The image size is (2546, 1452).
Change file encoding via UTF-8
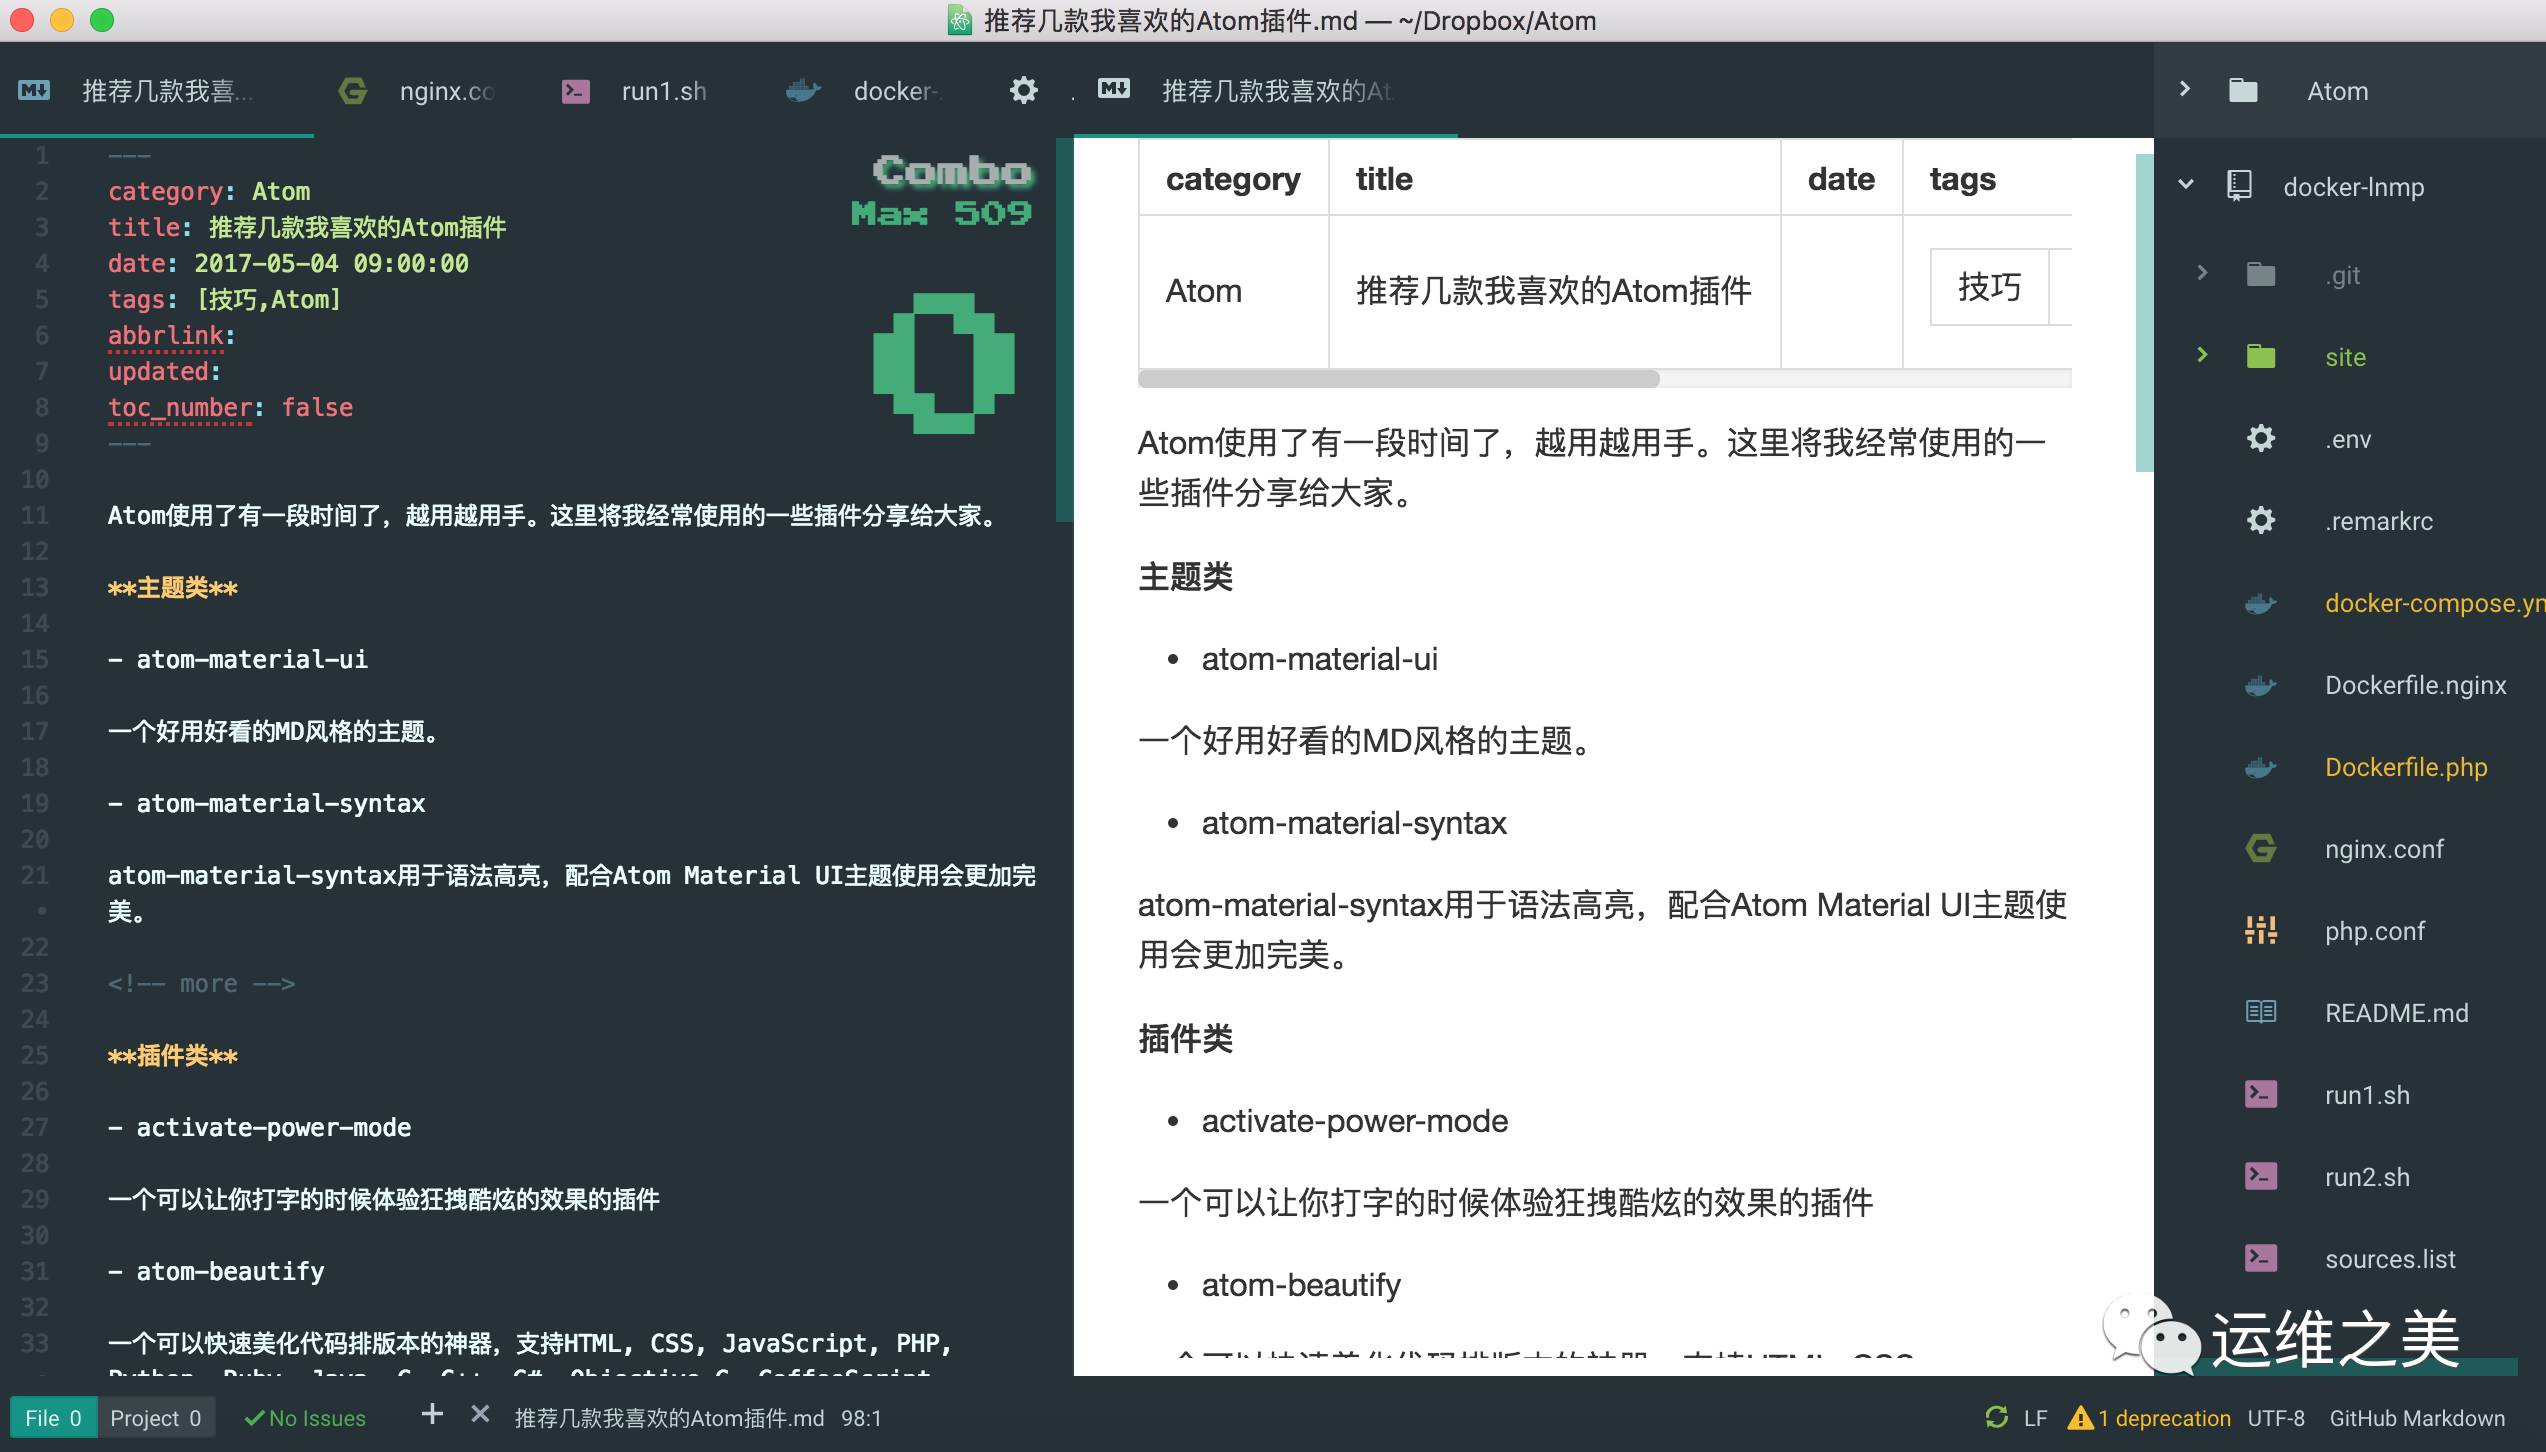2276,1418
